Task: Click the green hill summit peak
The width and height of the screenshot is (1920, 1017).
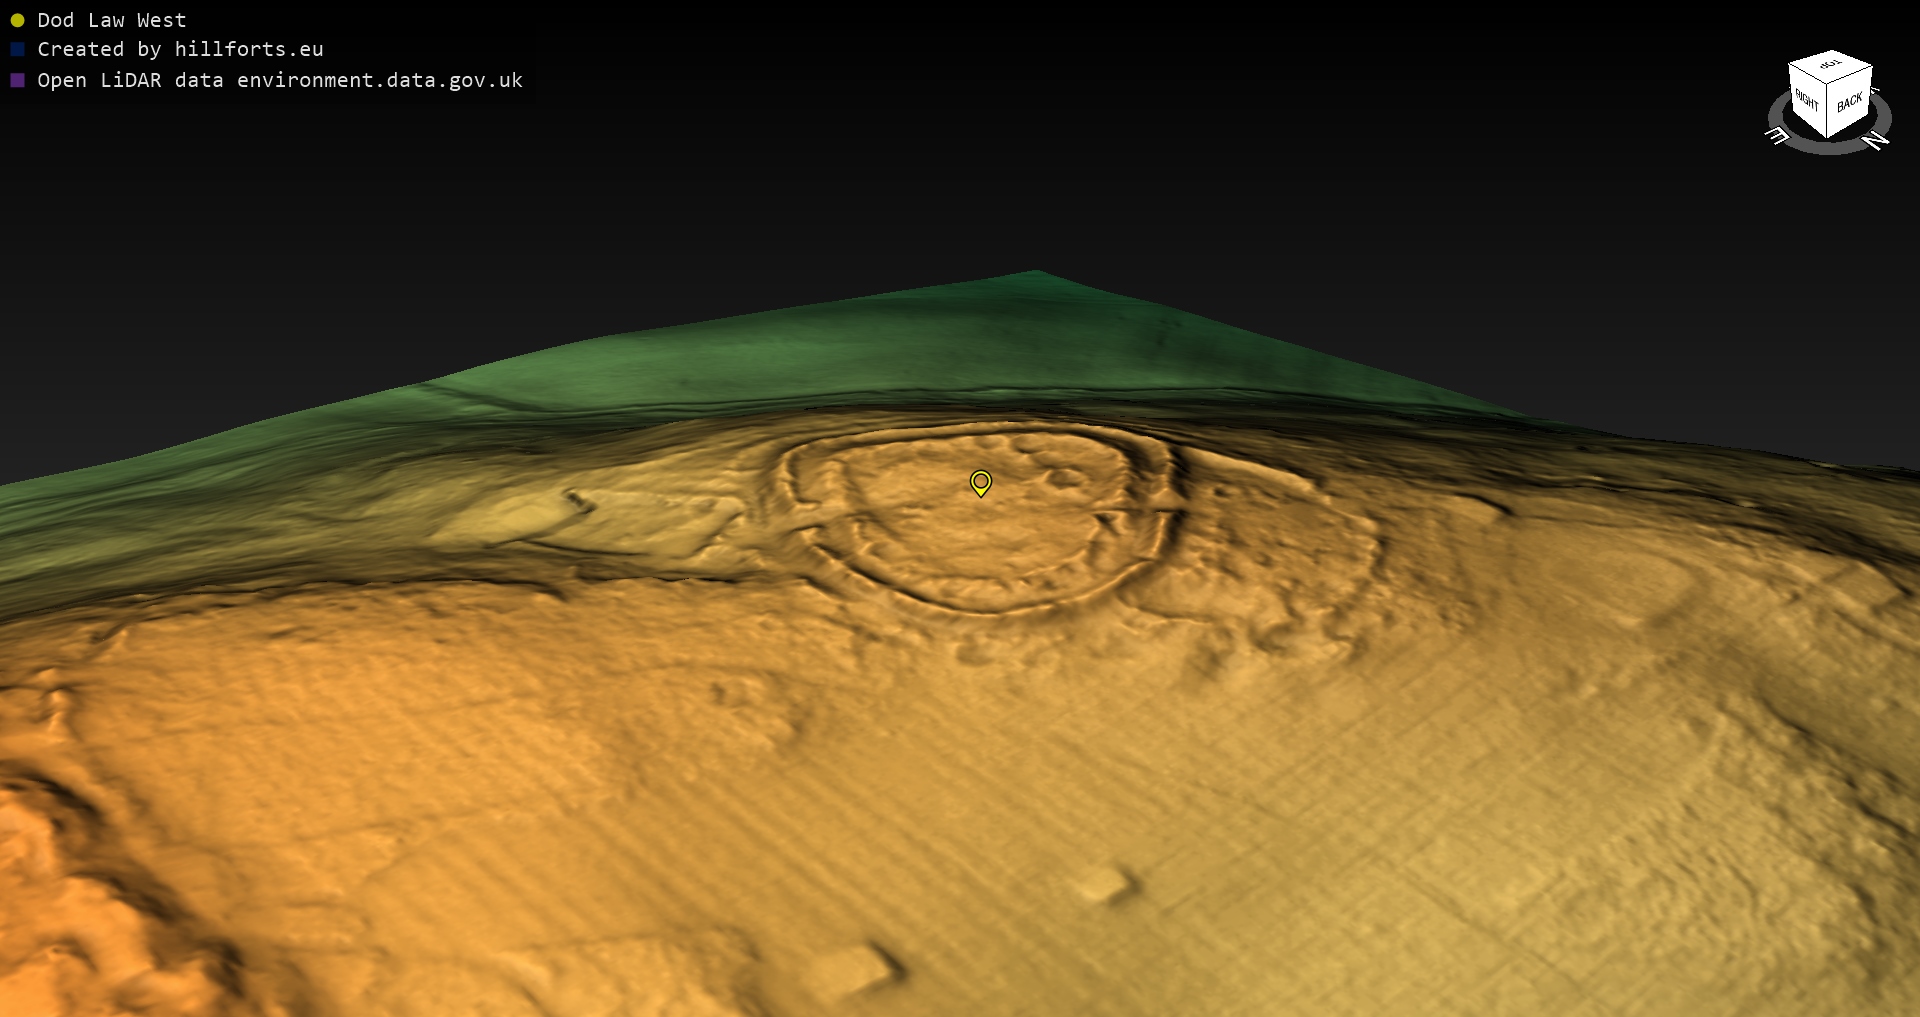Action: click(1035, 272)
